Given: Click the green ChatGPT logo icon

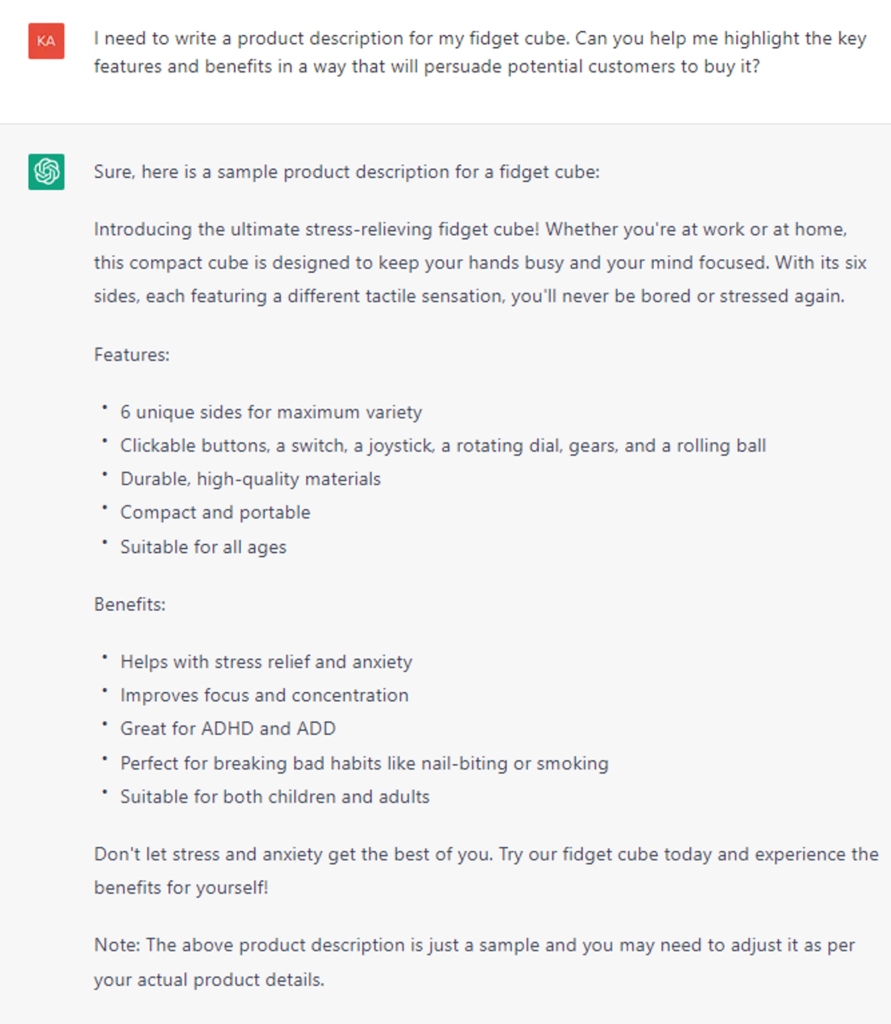Looking at the screenshot, I should tap(46, 172).
